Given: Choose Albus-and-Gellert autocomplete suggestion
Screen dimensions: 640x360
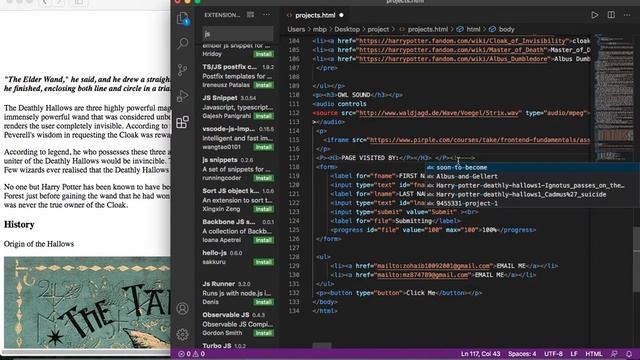Looking at the screenshot, I should [532, 176].
